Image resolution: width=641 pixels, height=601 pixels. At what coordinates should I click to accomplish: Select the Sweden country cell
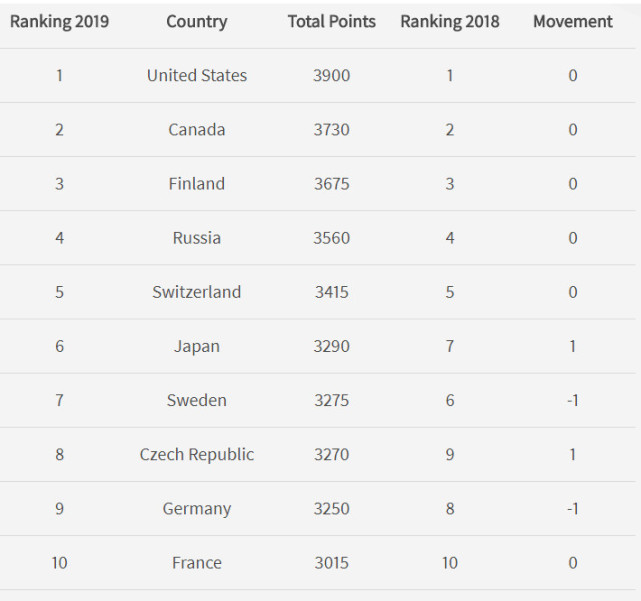[x=197, y=400]
